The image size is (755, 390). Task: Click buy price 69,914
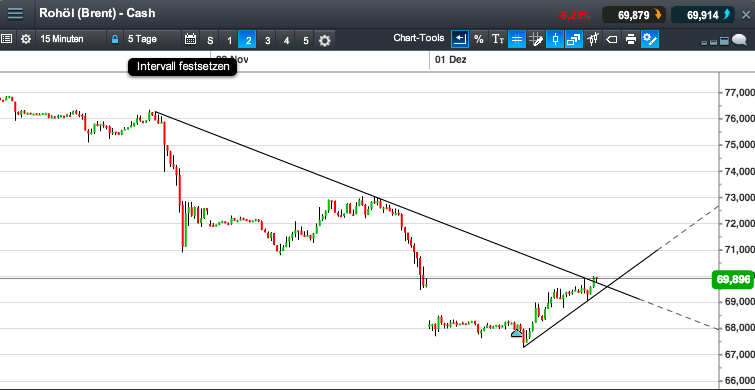[x=703, y=15]
